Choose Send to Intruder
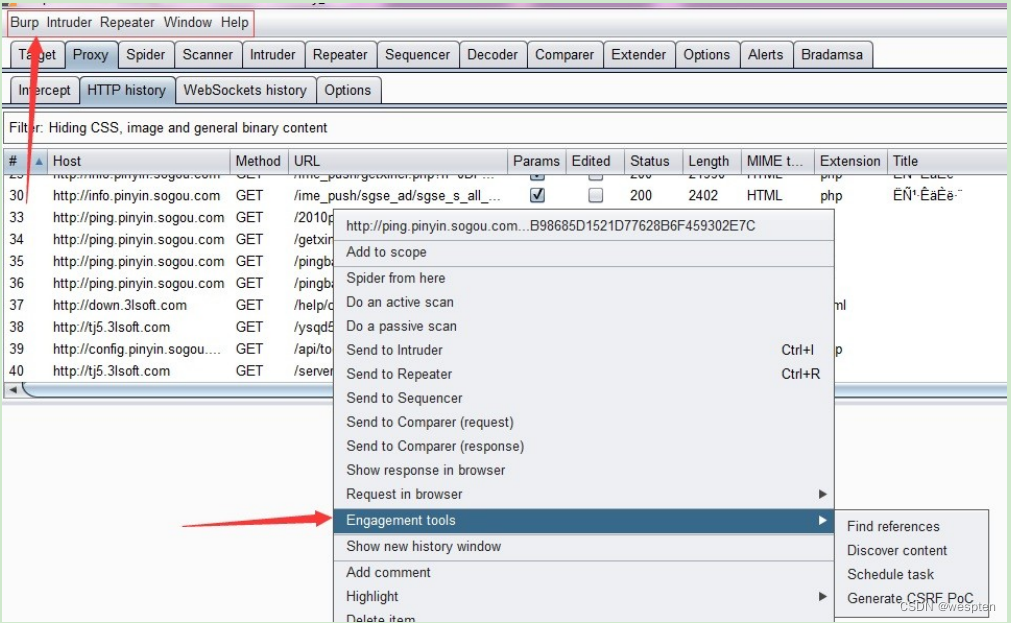1011x623 pixels. click(x=584, y=350)
